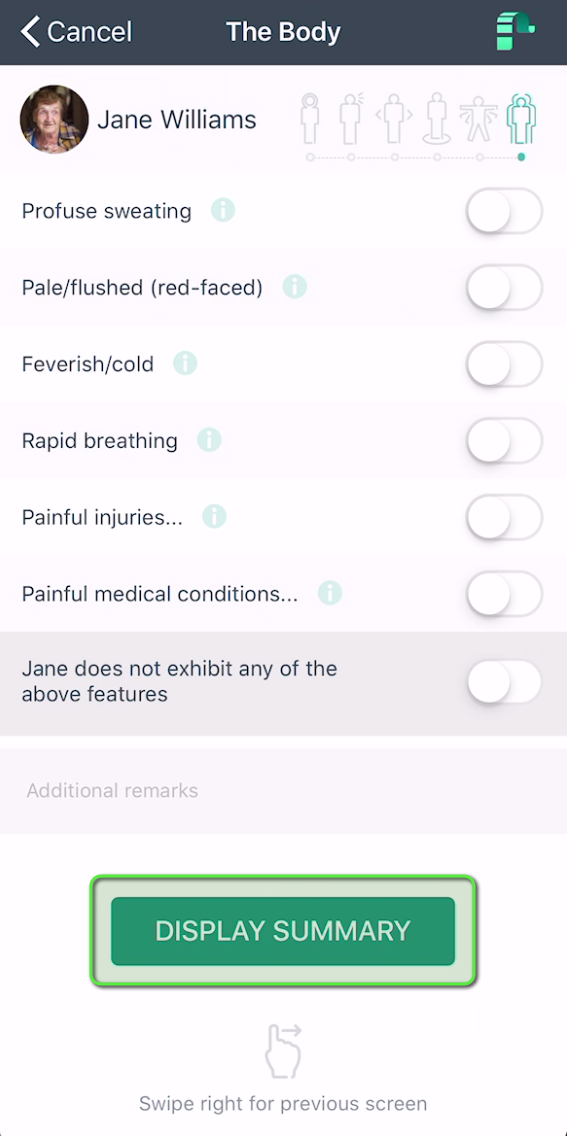Viewport: 567px width, 1136px height.
Task: Select the first body figure step icon
Action: tap(310, 118)
